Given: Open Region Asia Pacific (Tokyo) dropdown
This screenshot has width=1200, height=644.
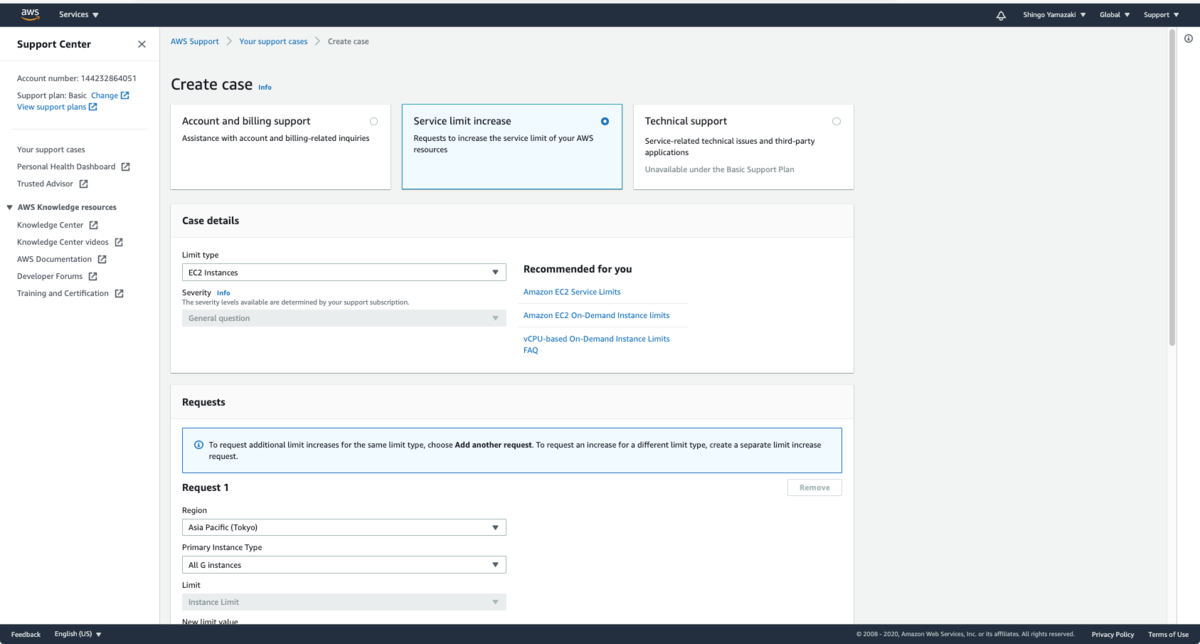Looking at the screenshot, I should 344,527.
